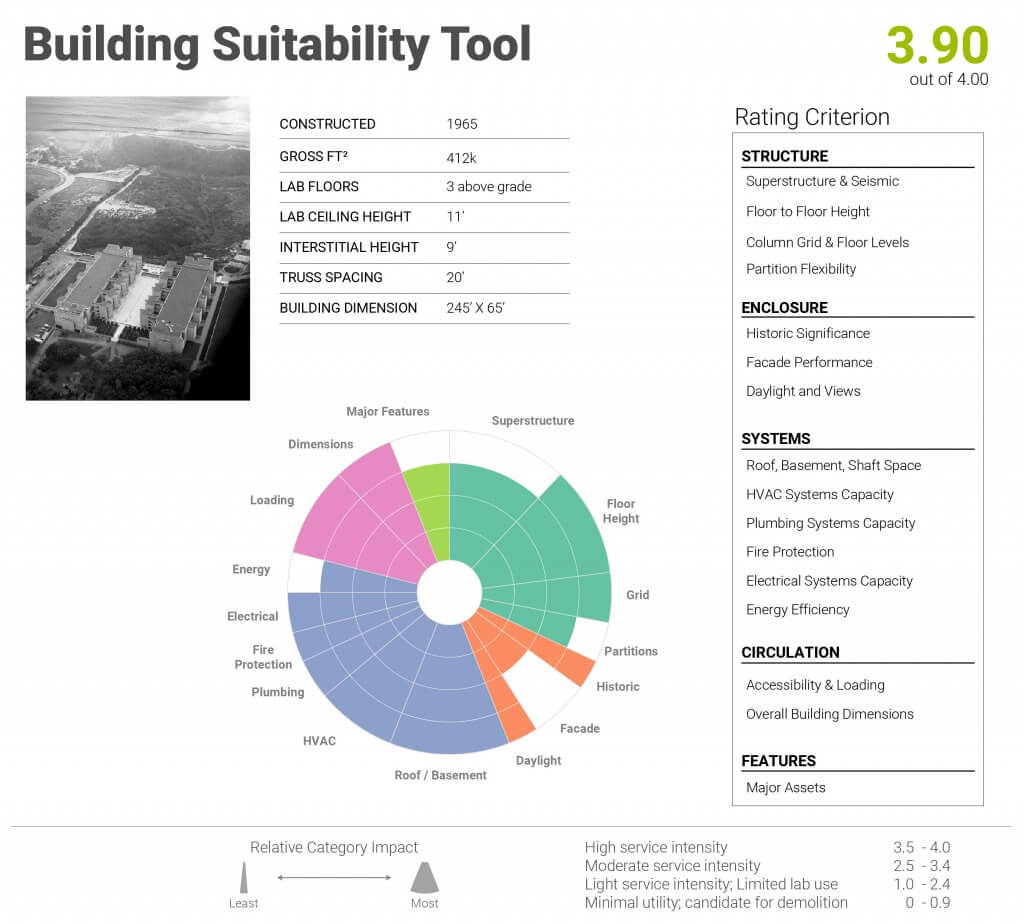The height and width of the screenshot is (924, 1024).
Task: Open the aerial building photo thumbnail
Action: (x=138, y=248)
